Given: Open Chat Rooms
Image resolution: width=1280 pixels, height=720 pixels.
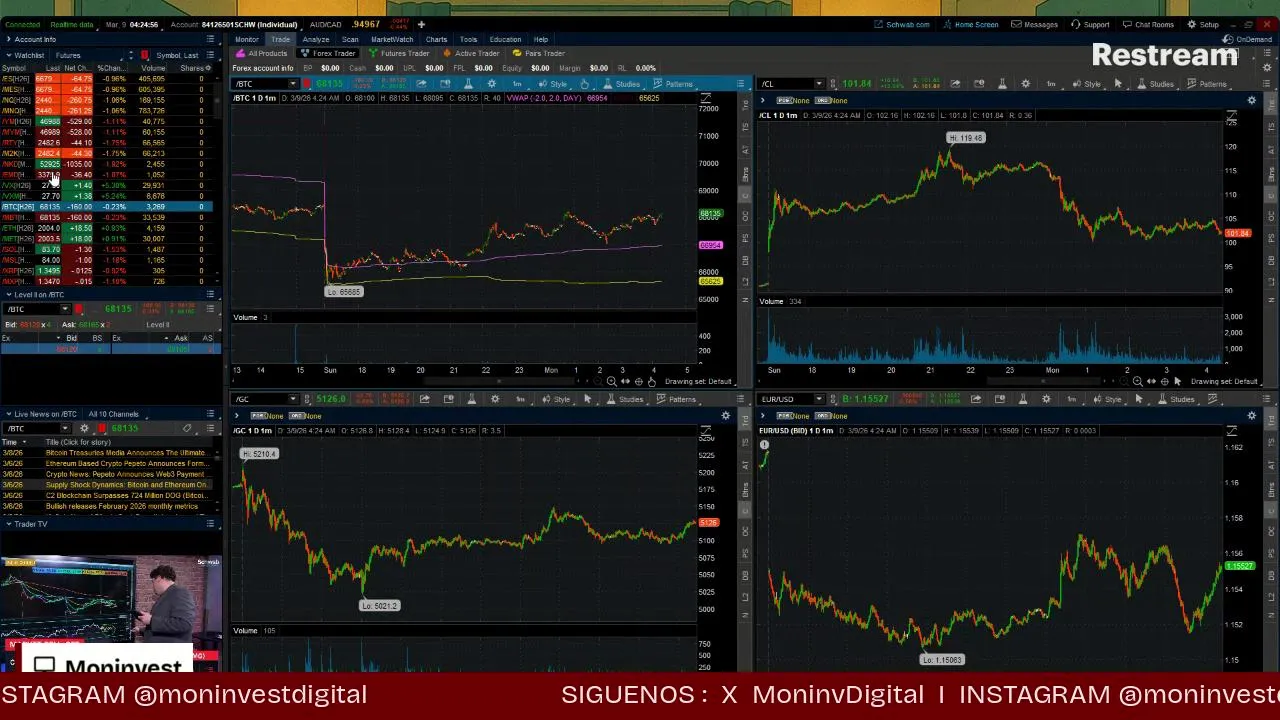Looking at the screenshot, I should pyautogui.click(x=1148, y=24).
